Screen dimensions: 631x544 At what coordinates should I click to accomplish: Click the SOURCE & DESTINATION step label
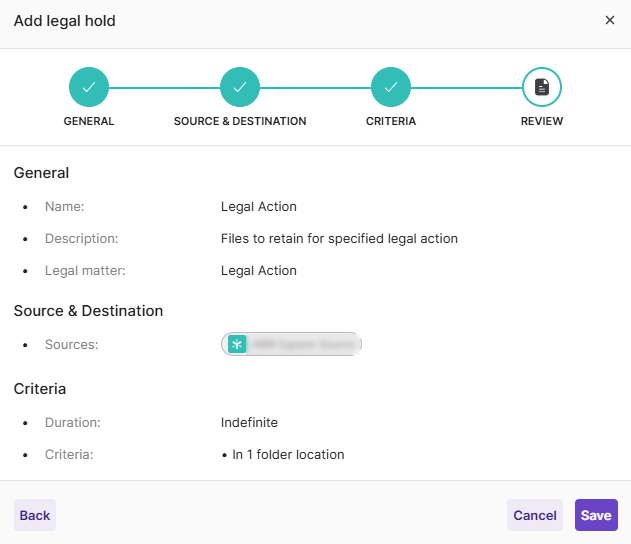tap(240, 121)
